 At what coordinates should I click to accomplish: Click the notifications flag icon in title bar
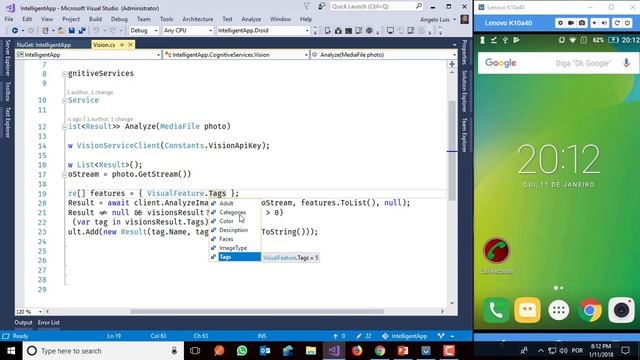307,7
